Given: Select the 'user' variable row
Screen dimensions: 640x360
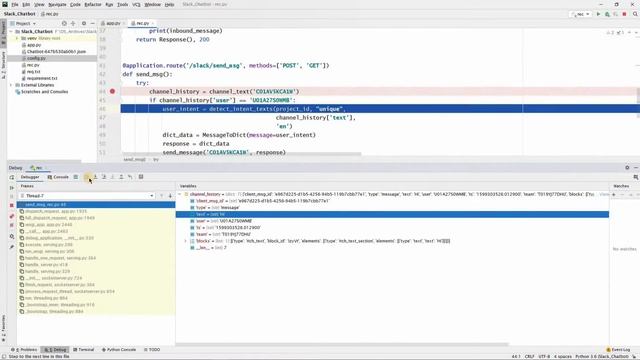Looking at the screenshot, I should point(392,221).
